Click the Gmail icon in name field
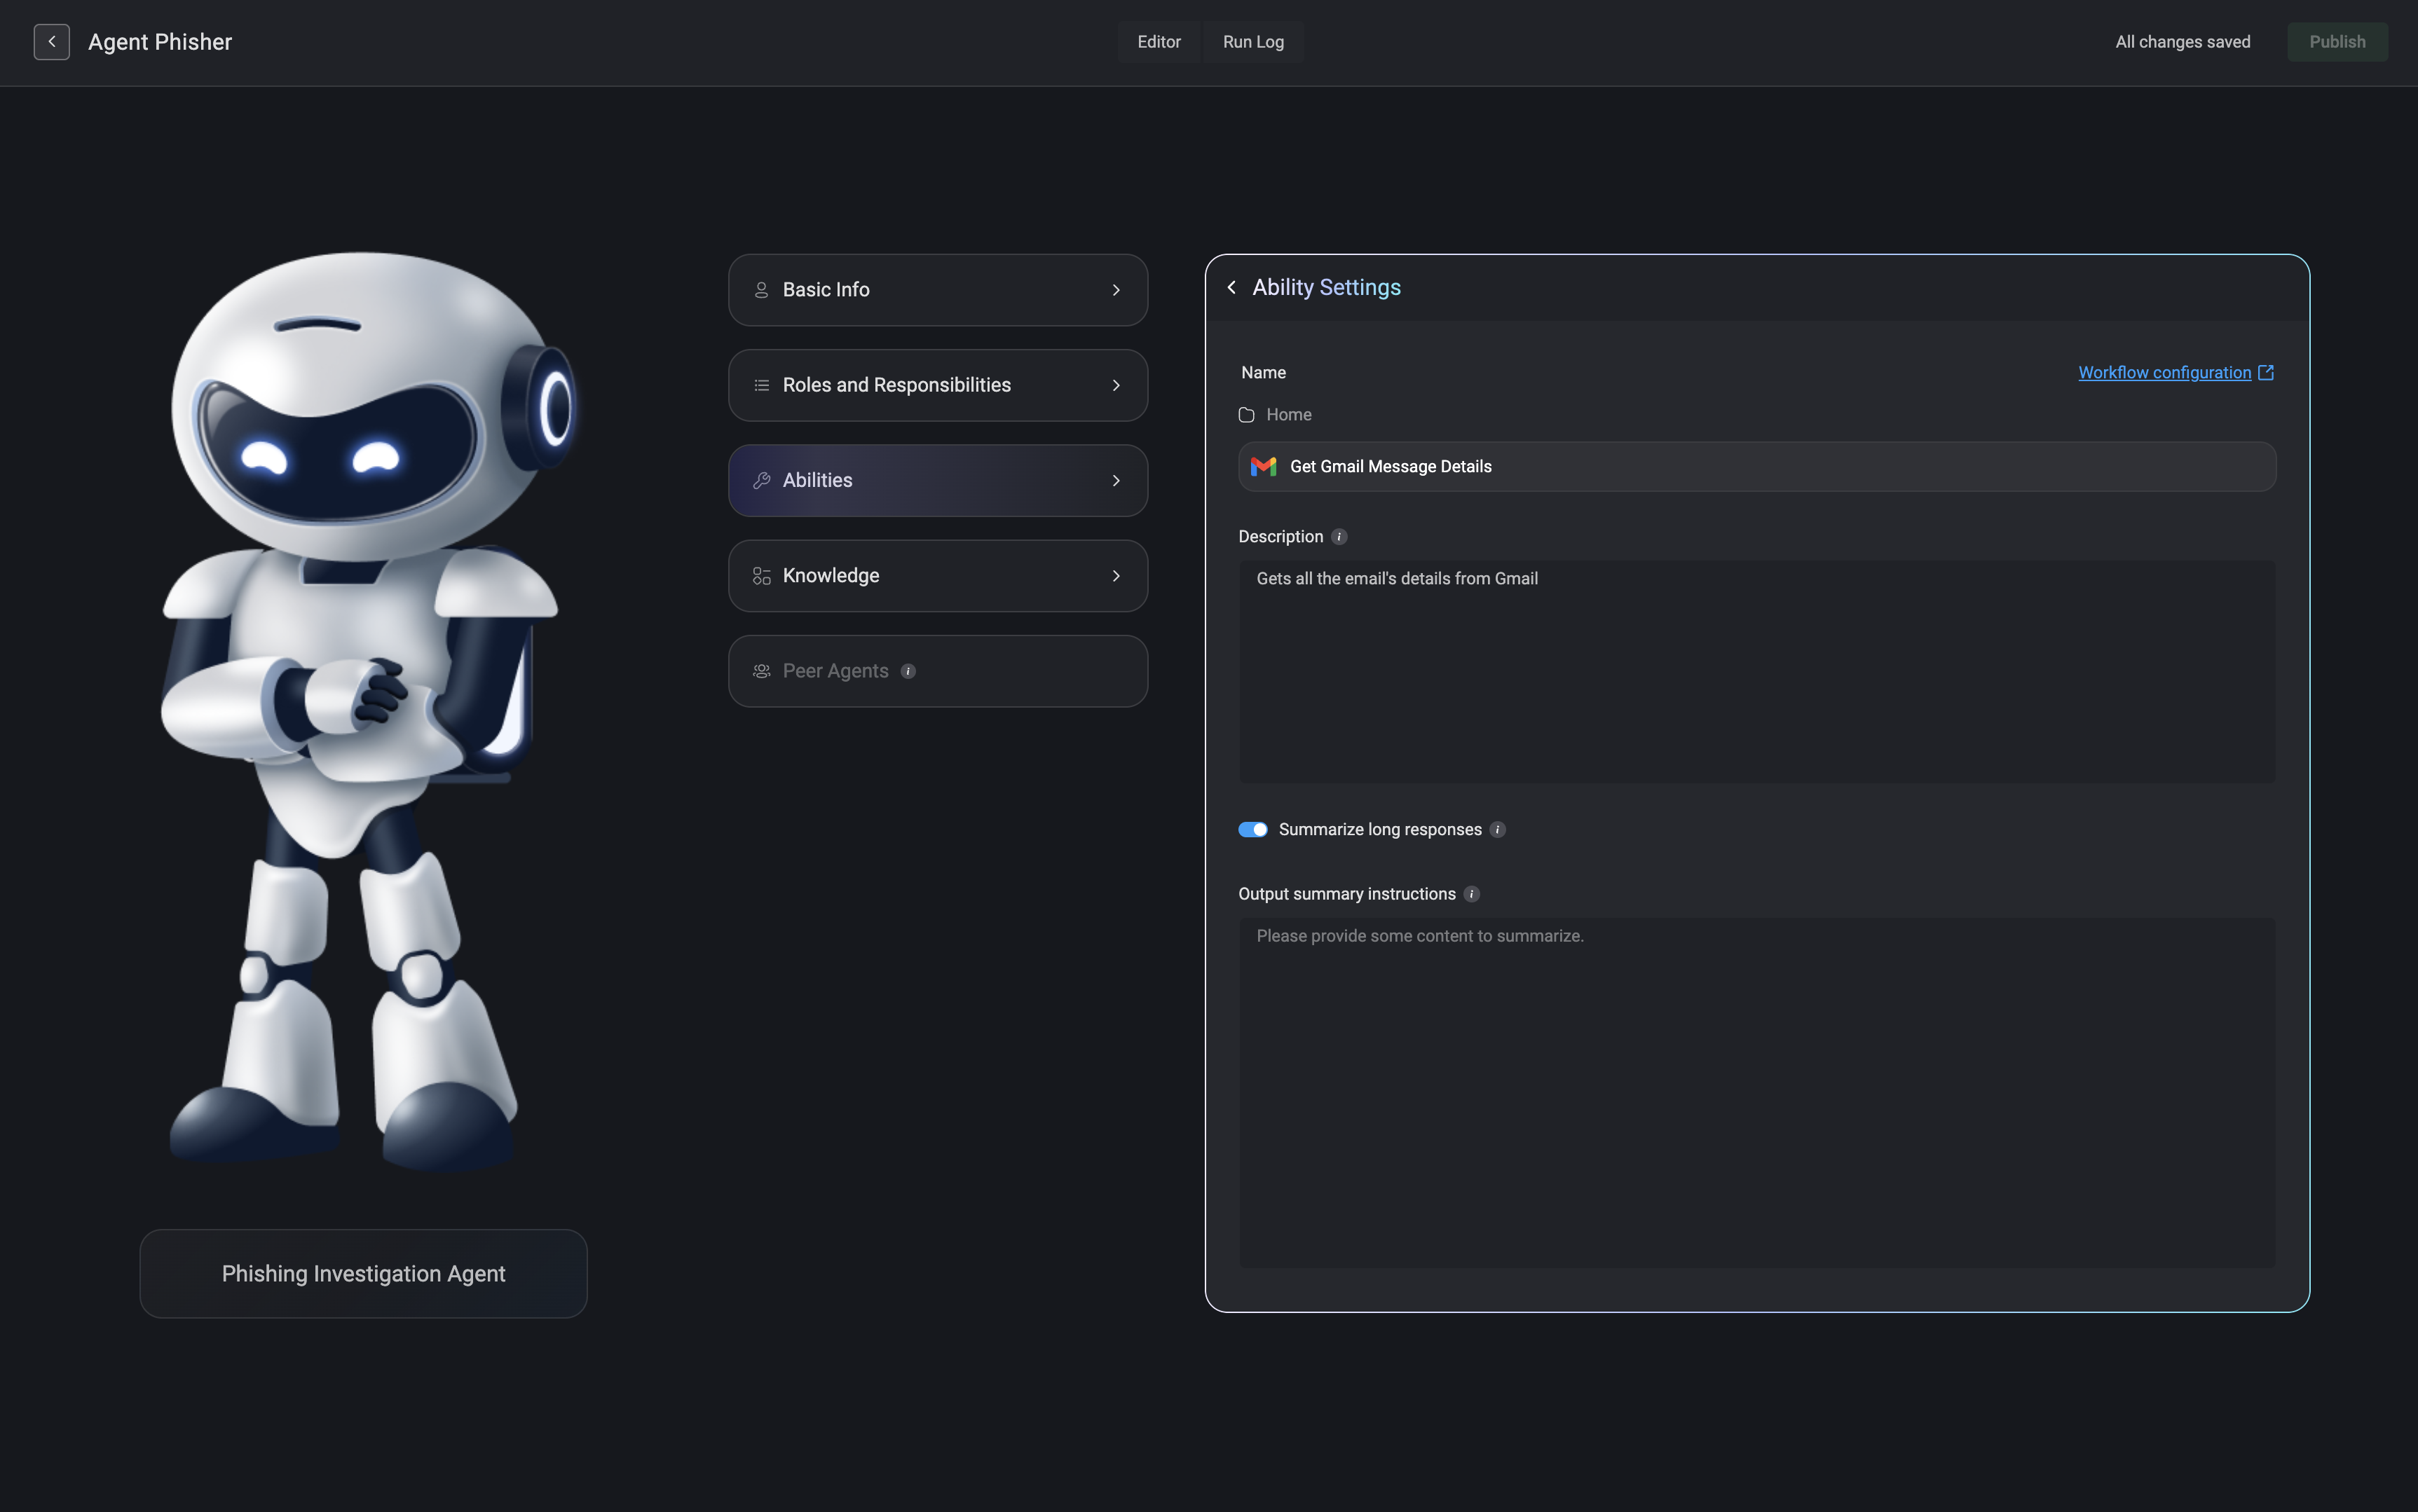Screen dimensions: 2418x1512 pyautogui.click(x=1263, y=467)
